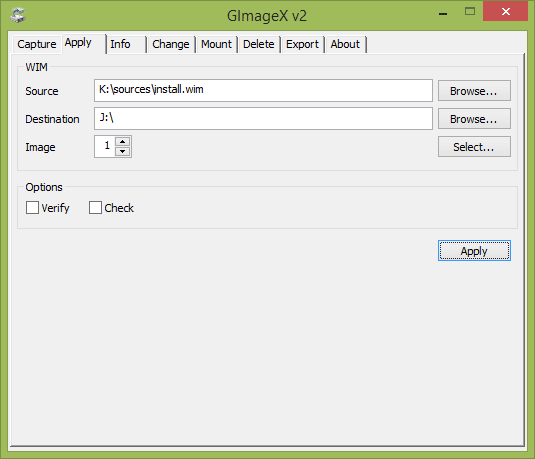Switch to the Delete tab
The image size is (535, 459).
pyautogui.click(x=259, y=44)
